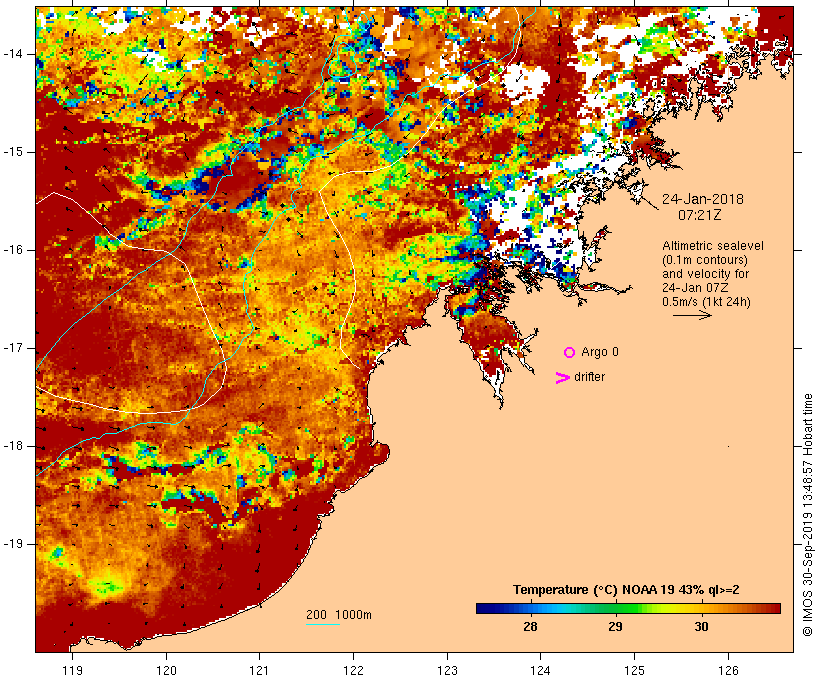Click the 'and velocity for' text line
The image size is (820, 680).
[x=705, y=274]
